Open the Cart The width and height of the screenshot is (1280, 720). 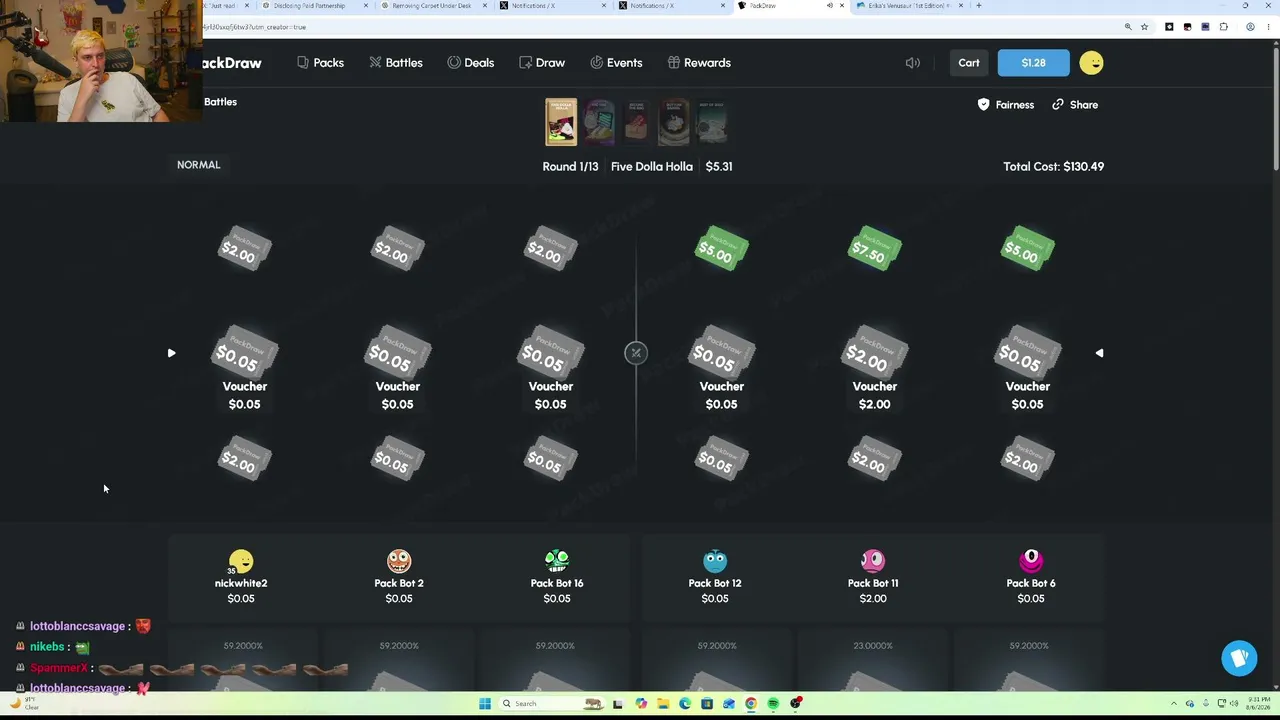[x=969, y=63]
